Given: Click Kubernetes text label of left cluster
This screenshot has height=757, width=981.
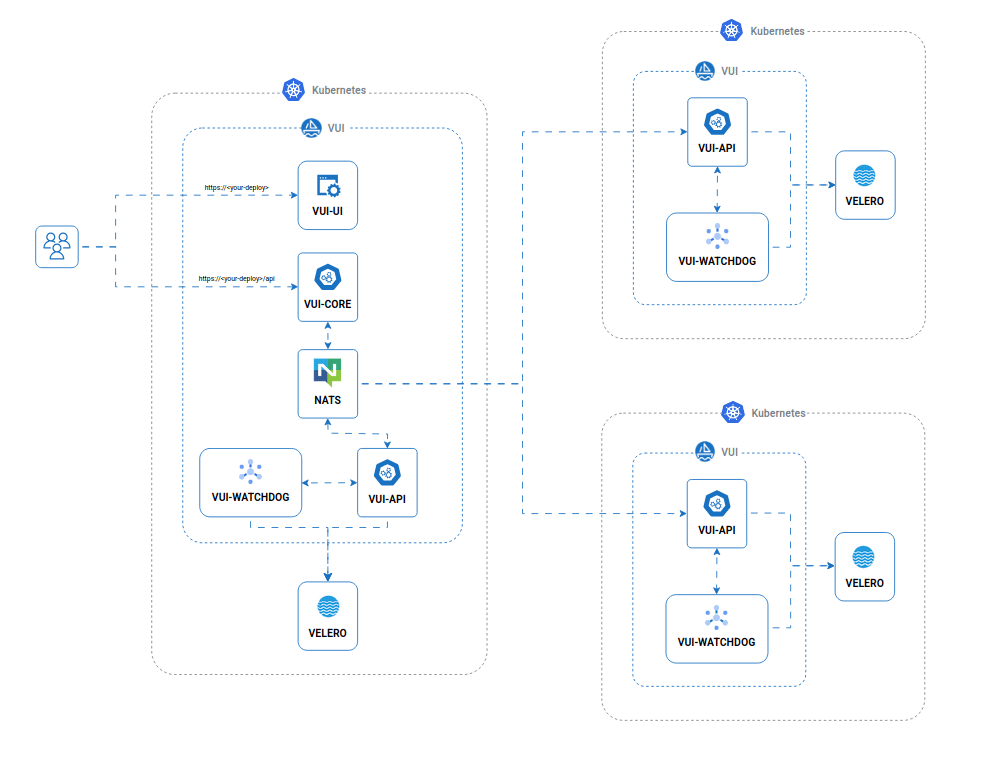Looking at the screenshot, I should (x=339, y=90).
